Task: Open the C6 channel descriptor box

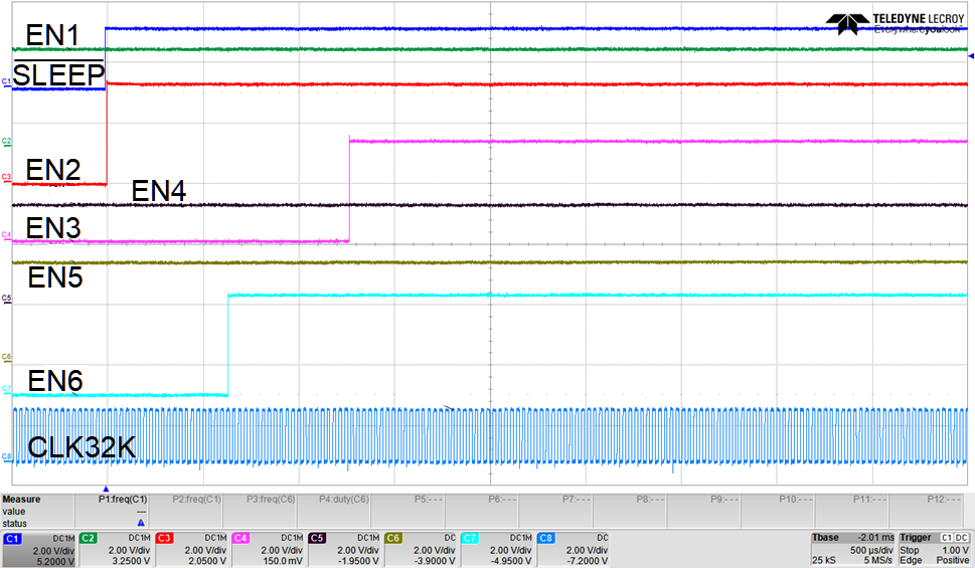Action: (419, 549)
